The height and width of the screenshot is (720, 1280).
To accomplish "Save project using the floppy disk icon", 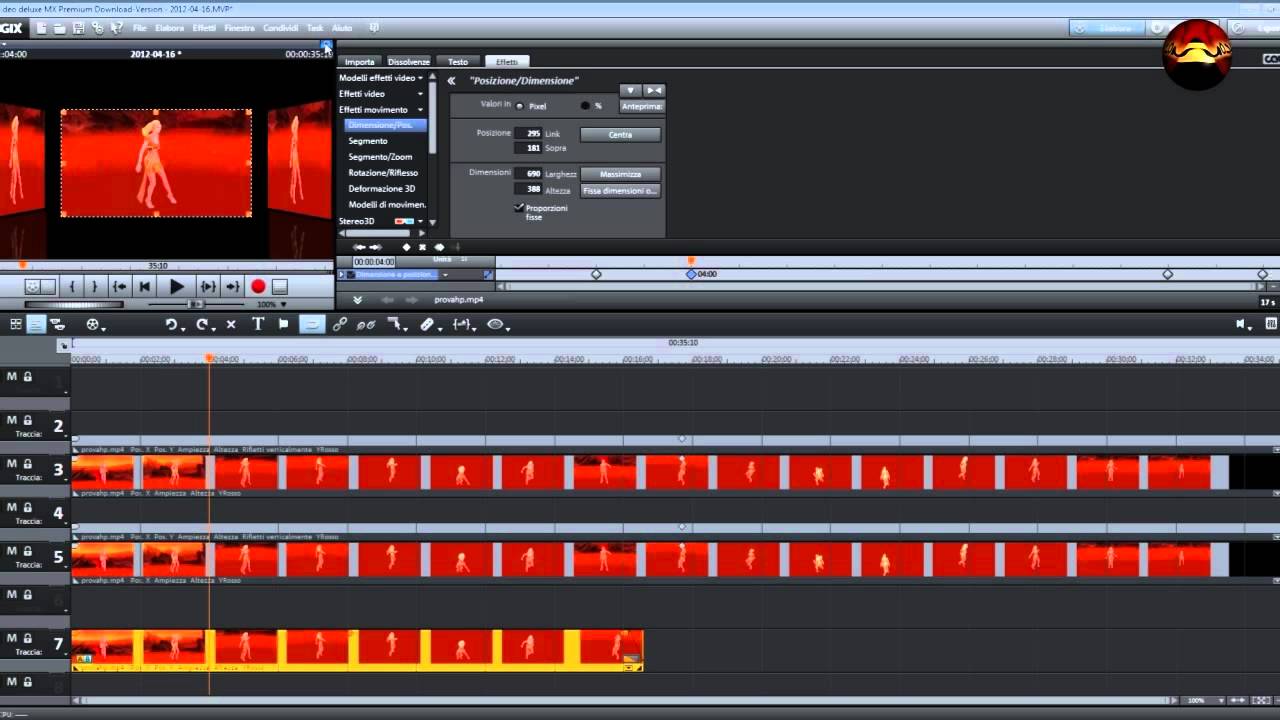I will pyautogui.click(x=78, y=28).
